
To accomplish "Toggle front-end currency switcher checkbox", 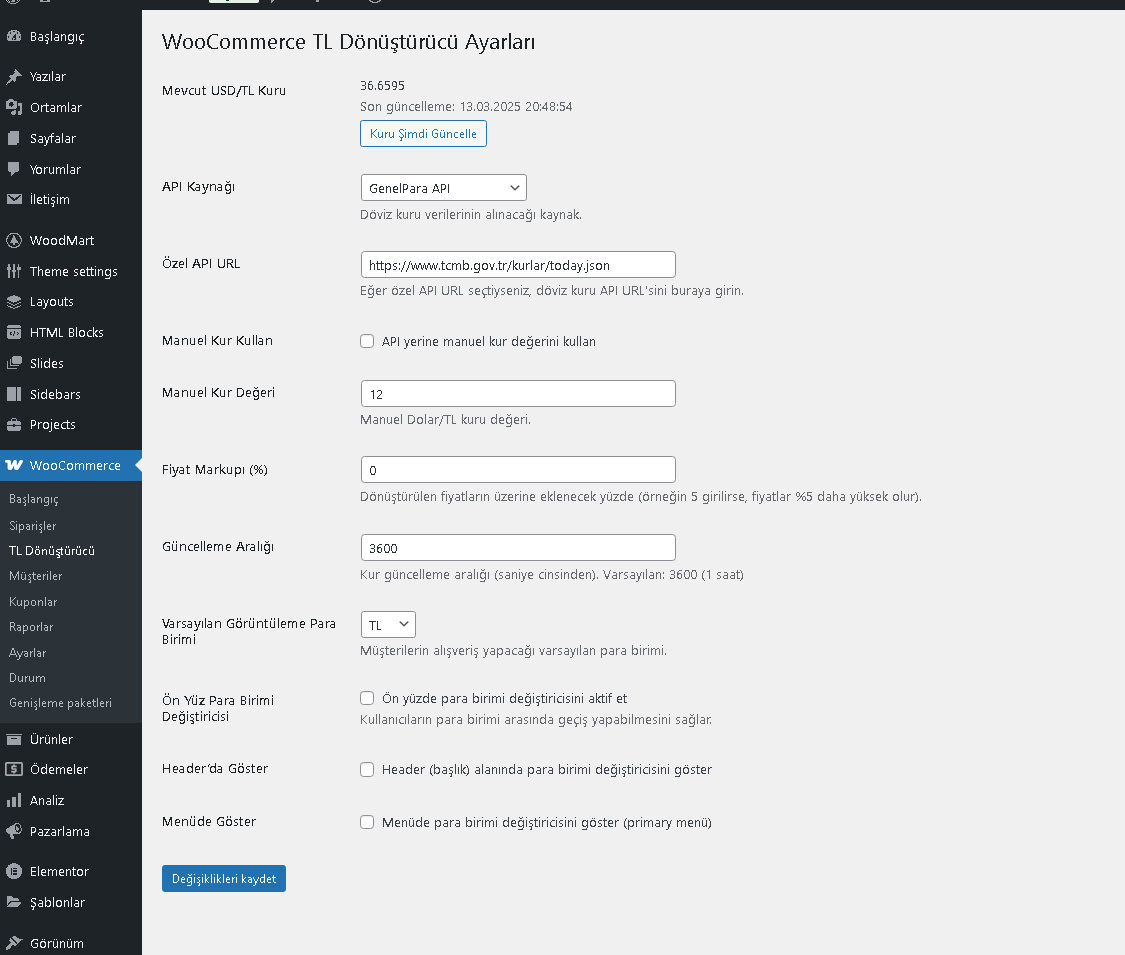I will (367, 698).
